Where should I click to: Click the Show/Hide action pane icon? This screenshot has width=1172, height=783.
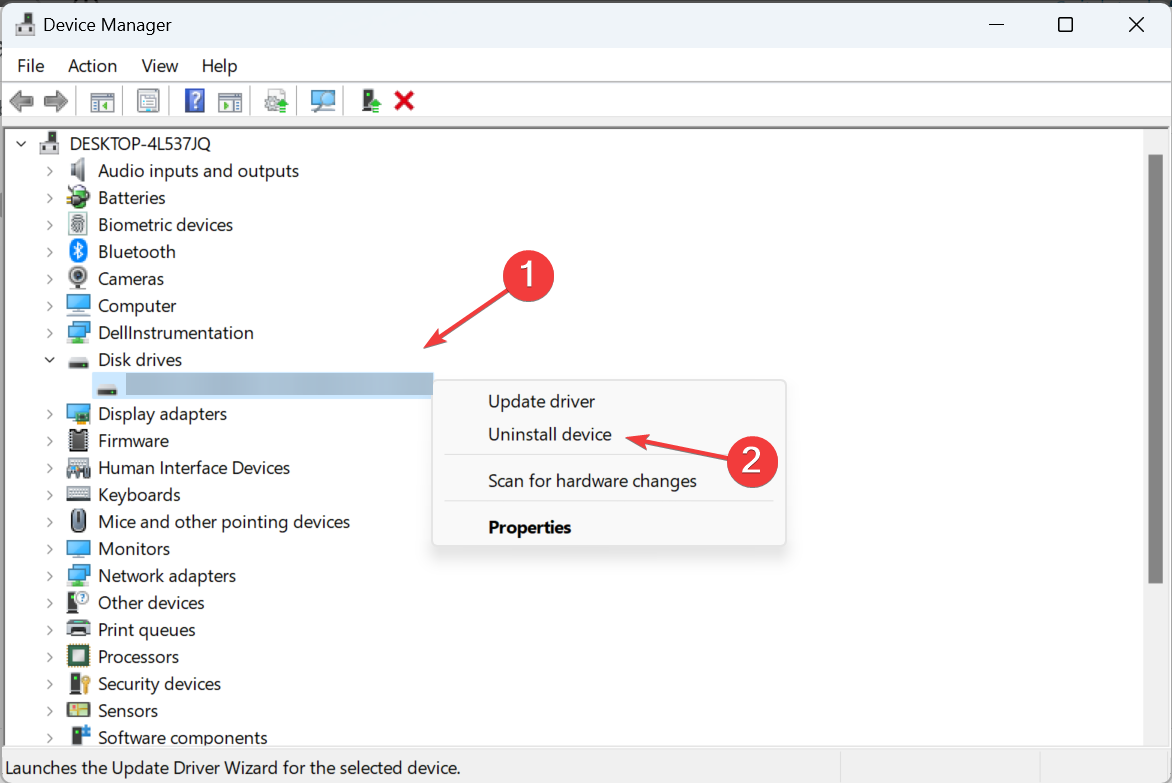(x=230, y=101)
